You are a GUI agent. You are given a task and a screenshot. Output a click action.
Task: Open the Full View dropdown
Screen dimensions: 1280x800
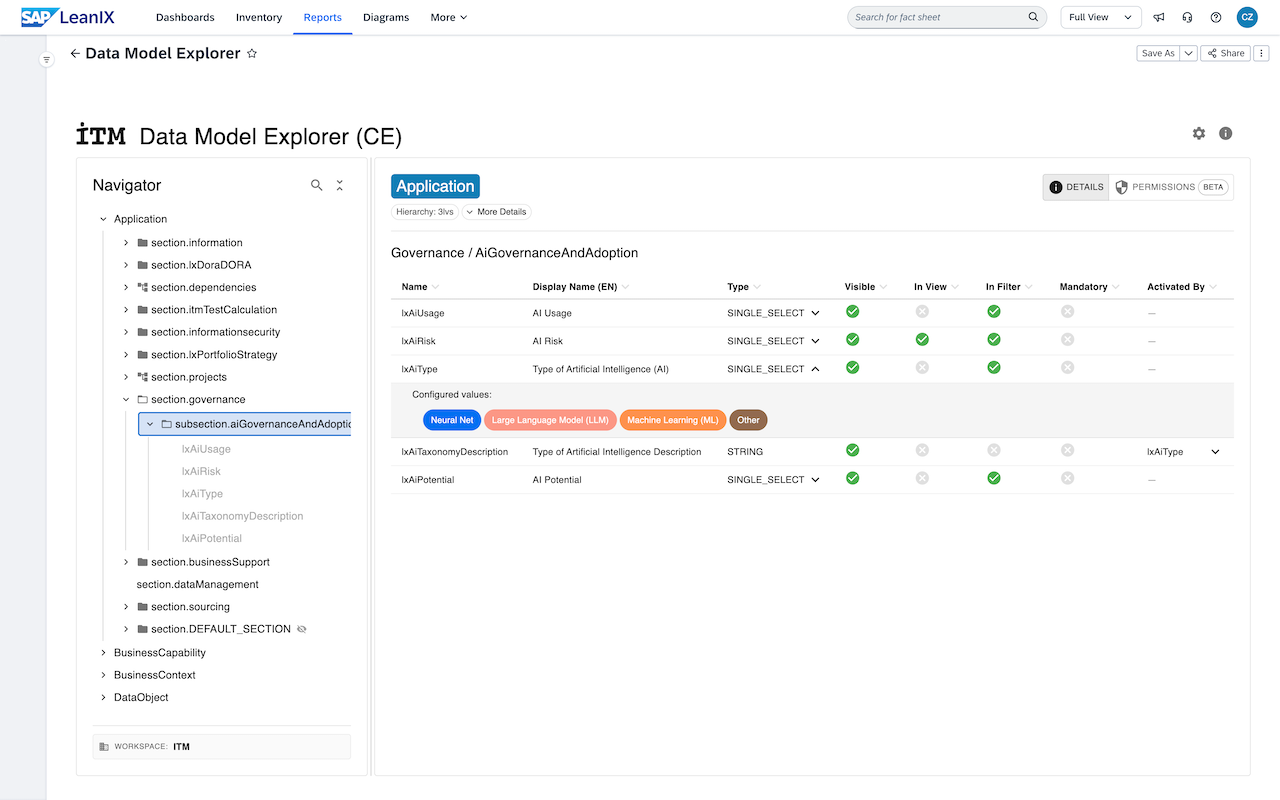[x=1101, y=17]
